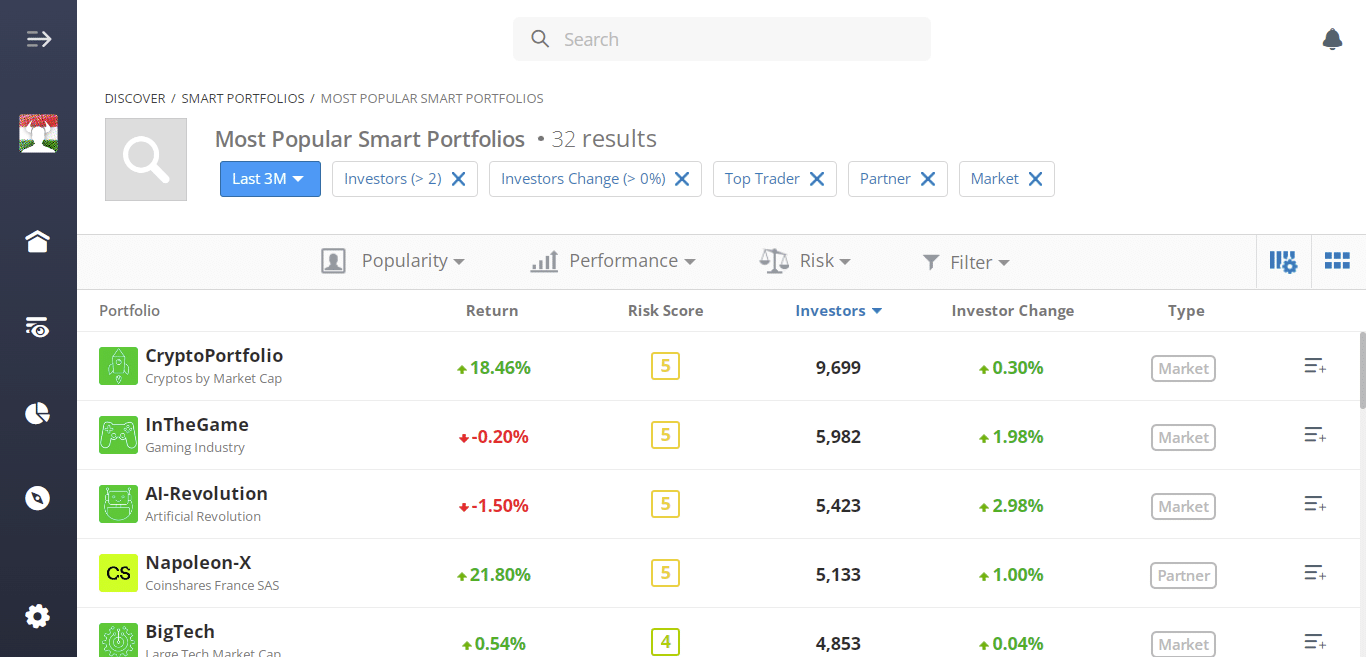1366x657 pixels.
Task: Toggle grid view for portfolio results
Action: [1337, 261]
